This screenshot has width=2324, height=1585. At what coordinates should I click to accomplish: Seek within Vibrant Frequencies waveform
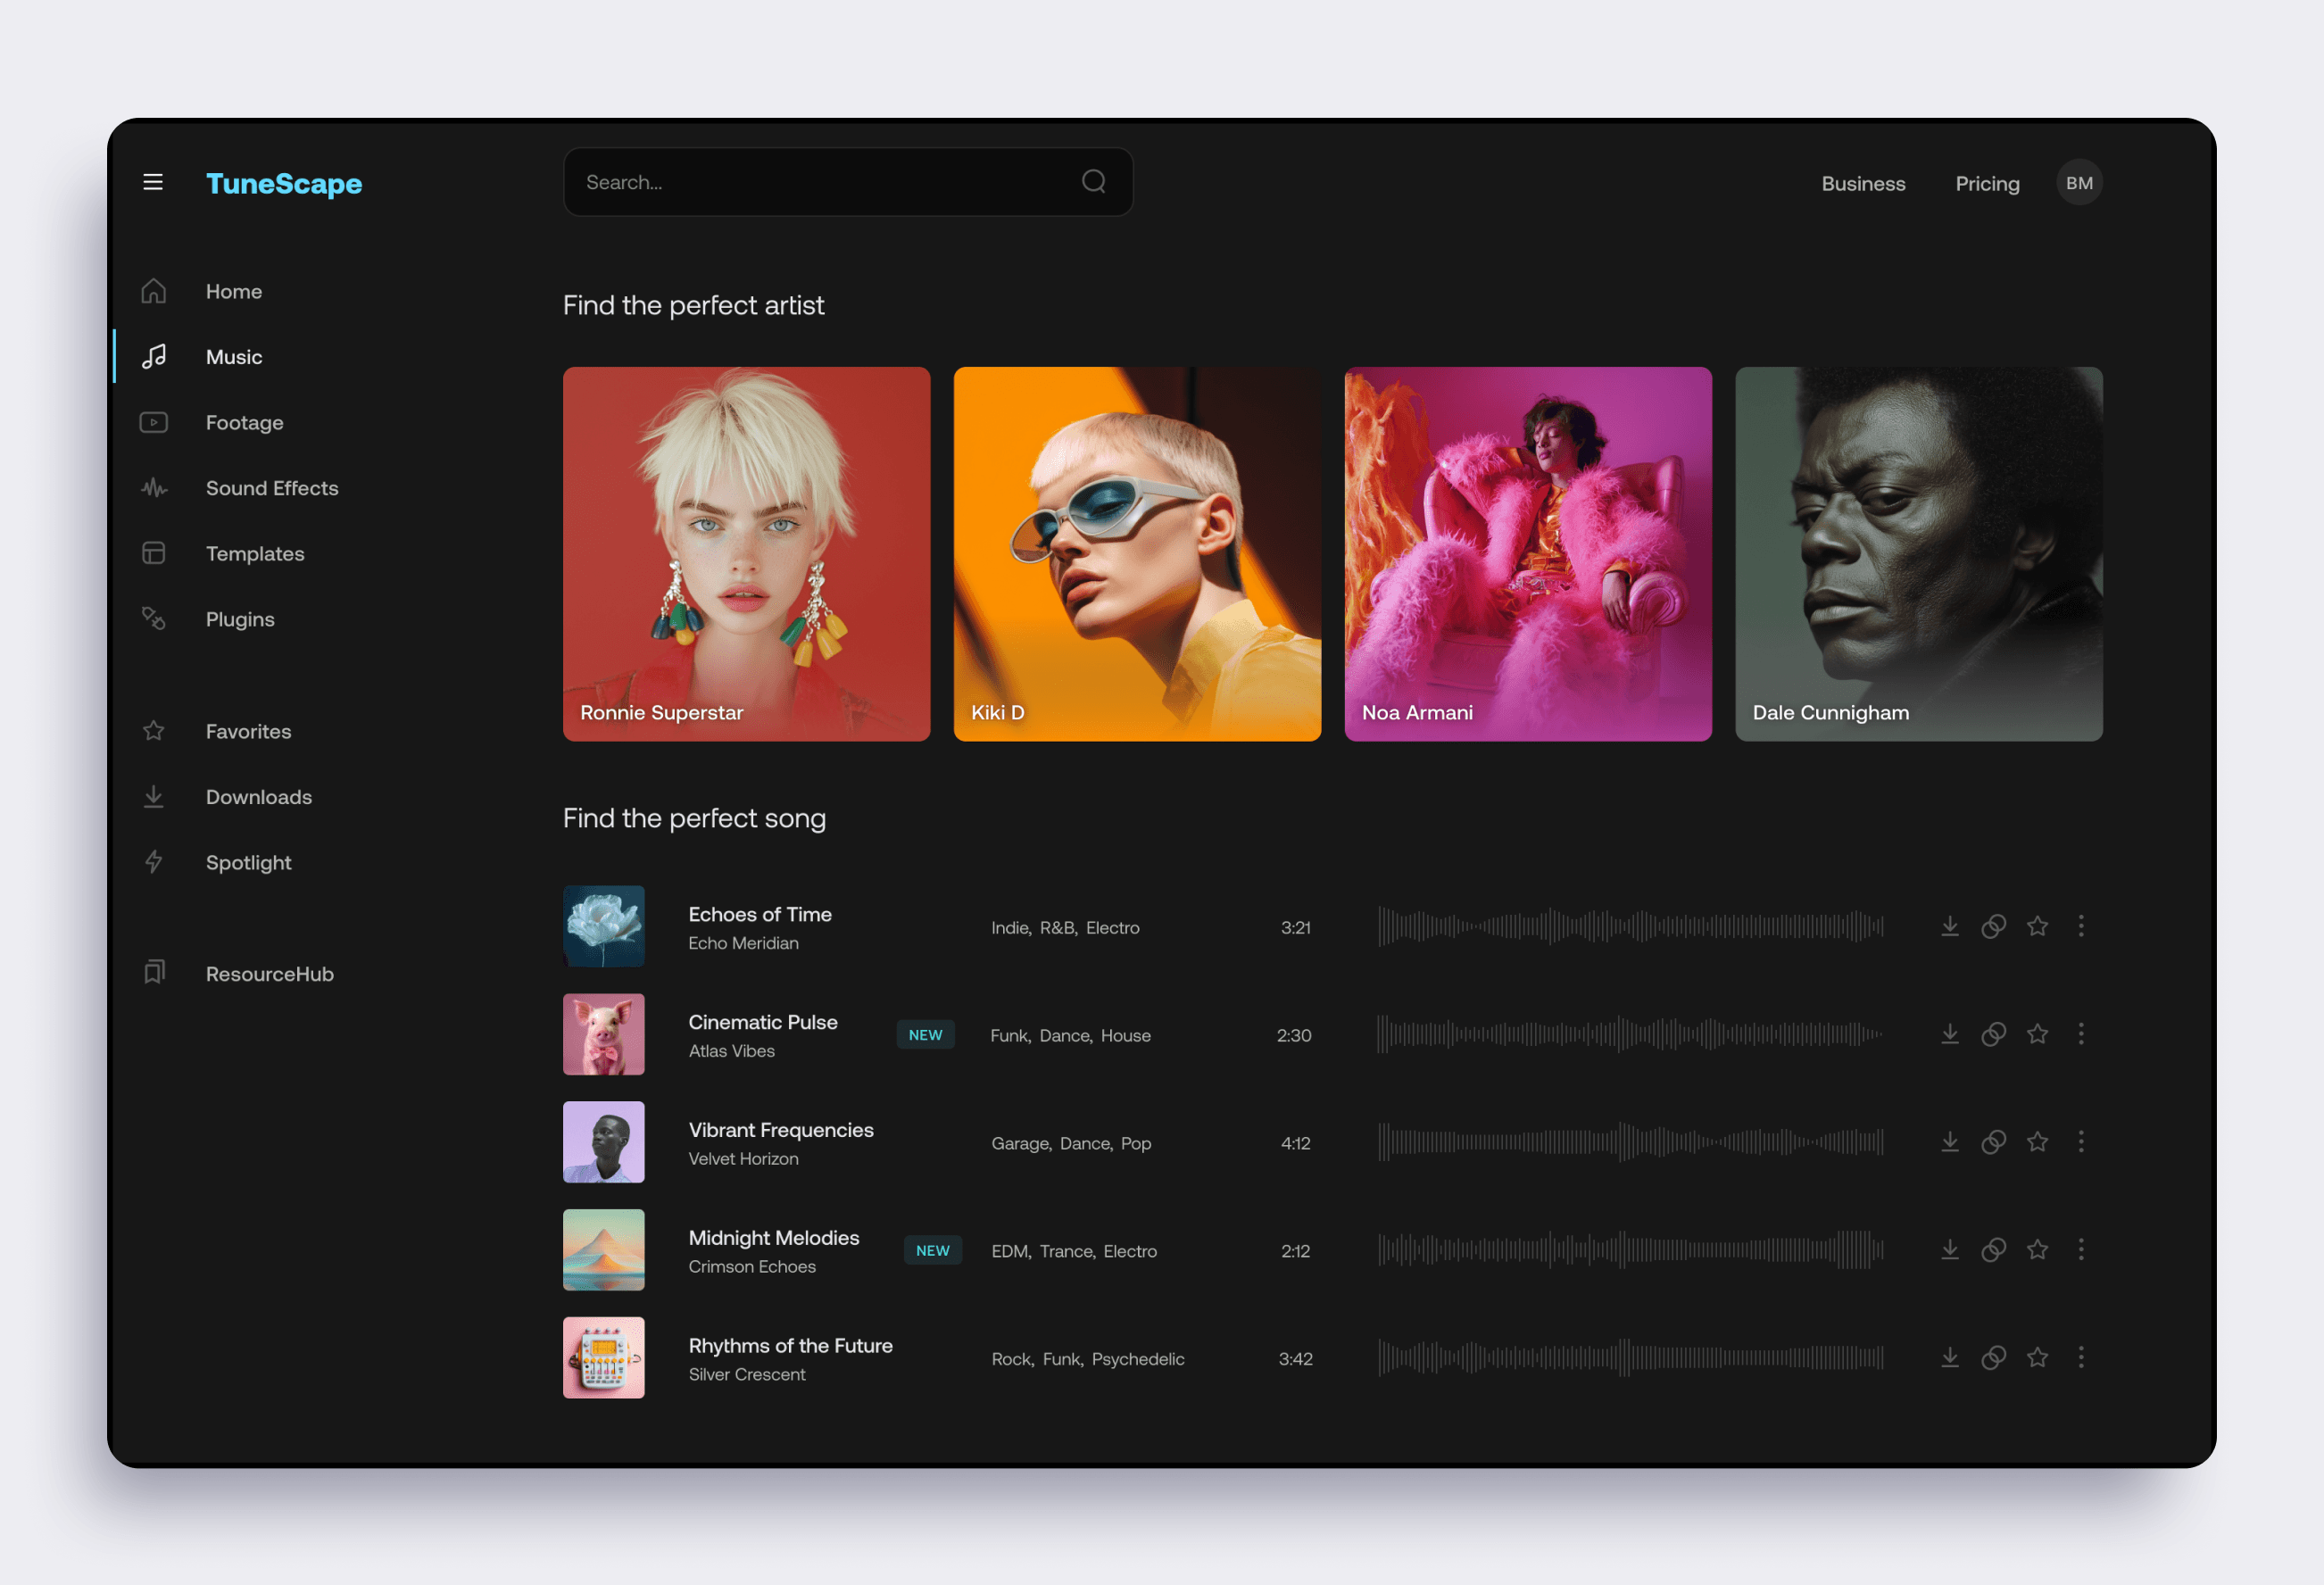pyautogui.click(x=1630, y=1142)
